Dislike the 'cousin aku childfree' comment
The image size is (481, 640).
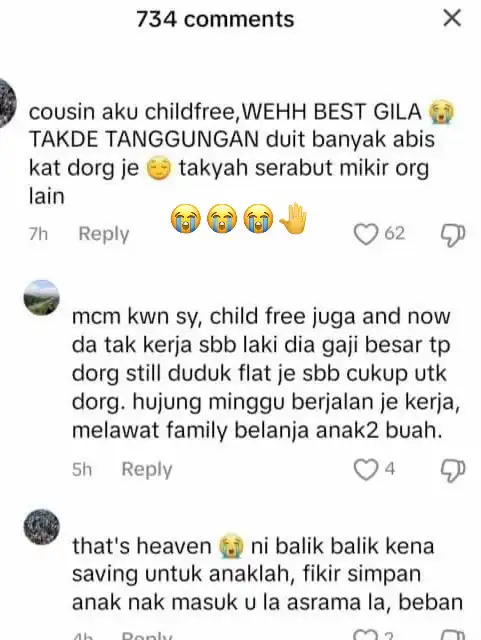pyautogui.click(x=453, y=235)
